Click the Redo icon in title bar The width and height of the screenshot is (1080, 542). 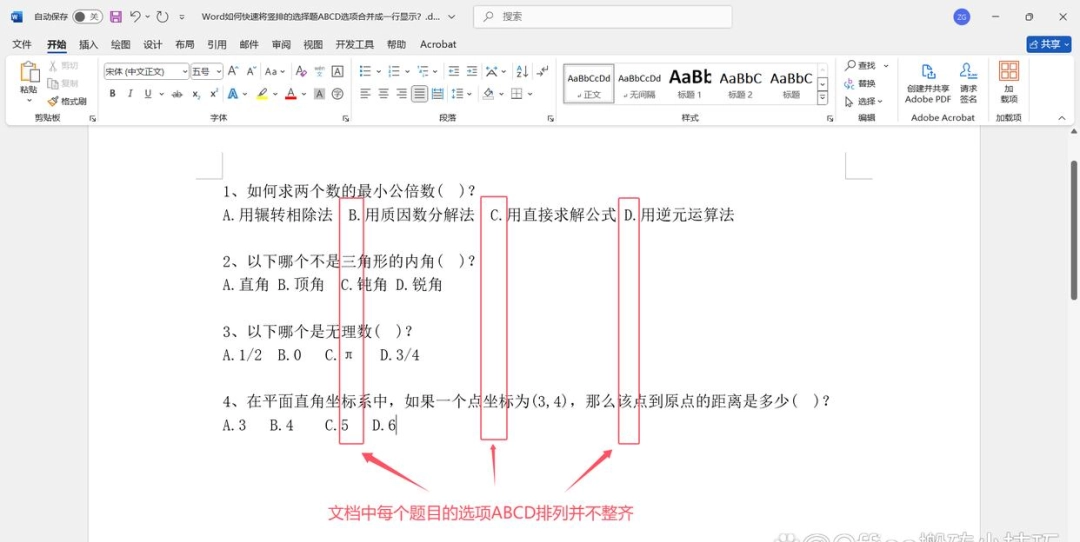pos(162,17)
